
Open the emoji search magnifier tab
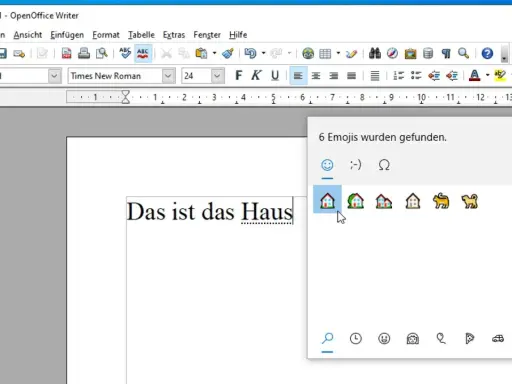327,339
